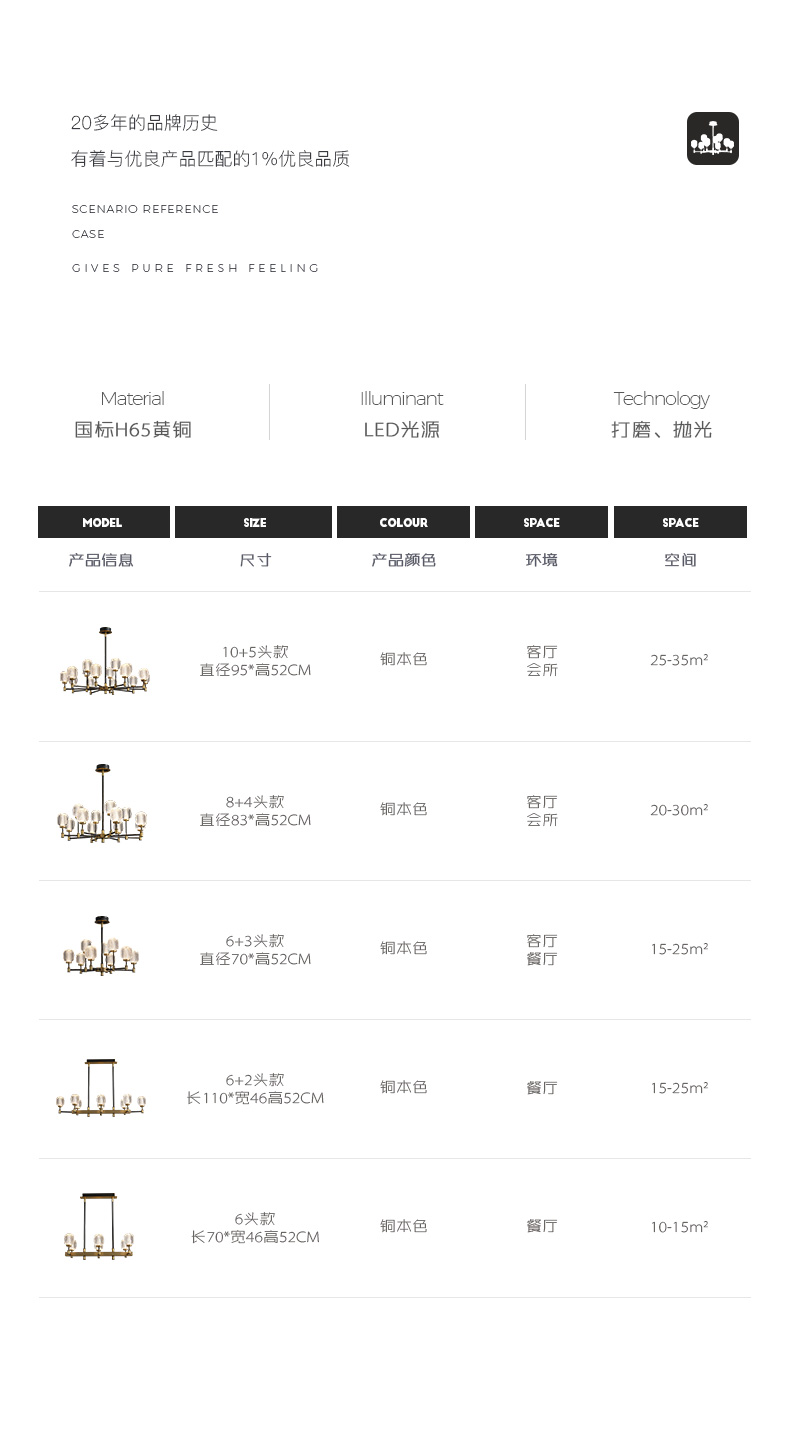Open the 6+3 head chandelier image
The image size is (790, 1453).
(x=102, y=946)
